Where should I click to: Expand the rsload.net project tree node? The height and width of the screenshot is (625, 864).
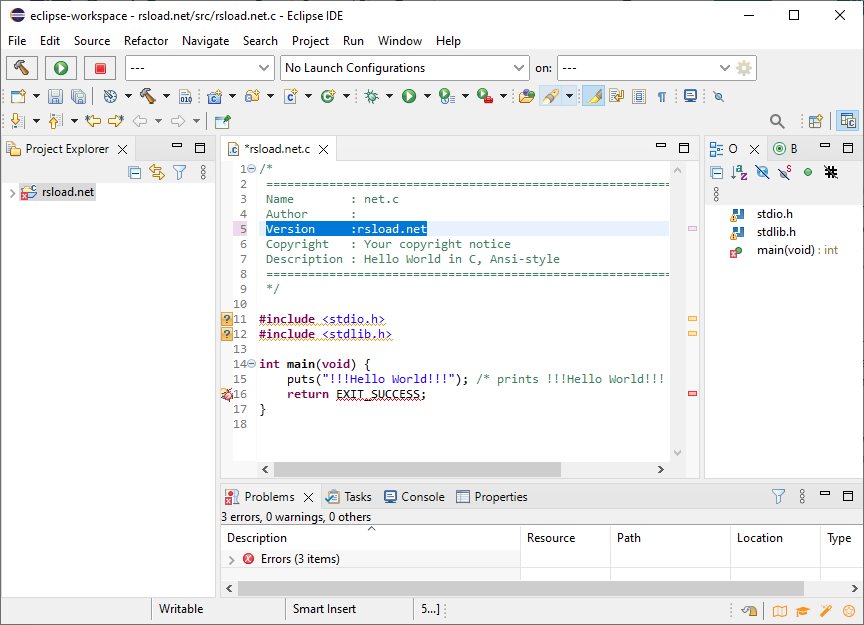(x=12, y=192)
